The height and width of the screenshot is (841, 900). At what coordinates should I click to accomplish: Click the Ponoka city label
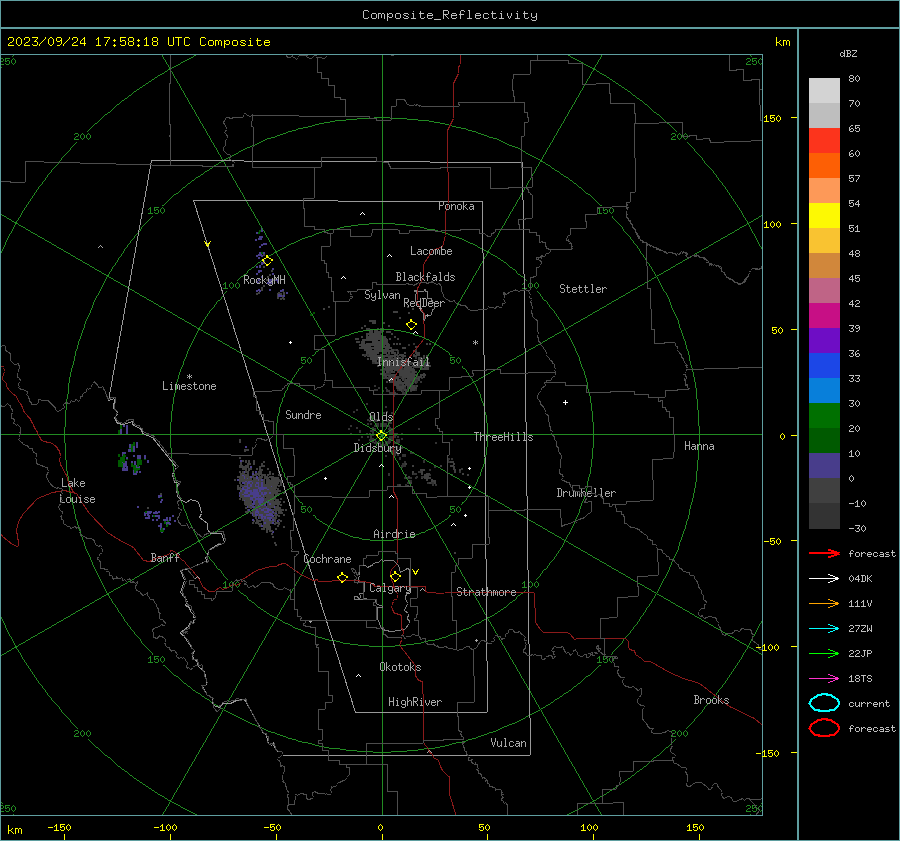point(456,206)
